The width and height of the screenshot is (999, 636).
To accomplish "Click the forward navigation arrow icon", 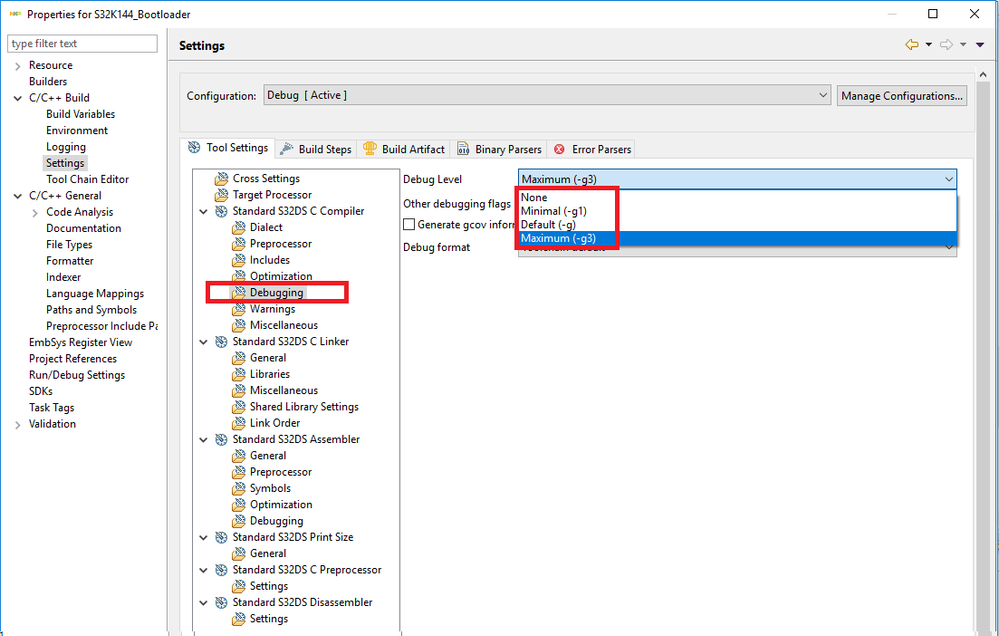I will click(x=947, y=45).
